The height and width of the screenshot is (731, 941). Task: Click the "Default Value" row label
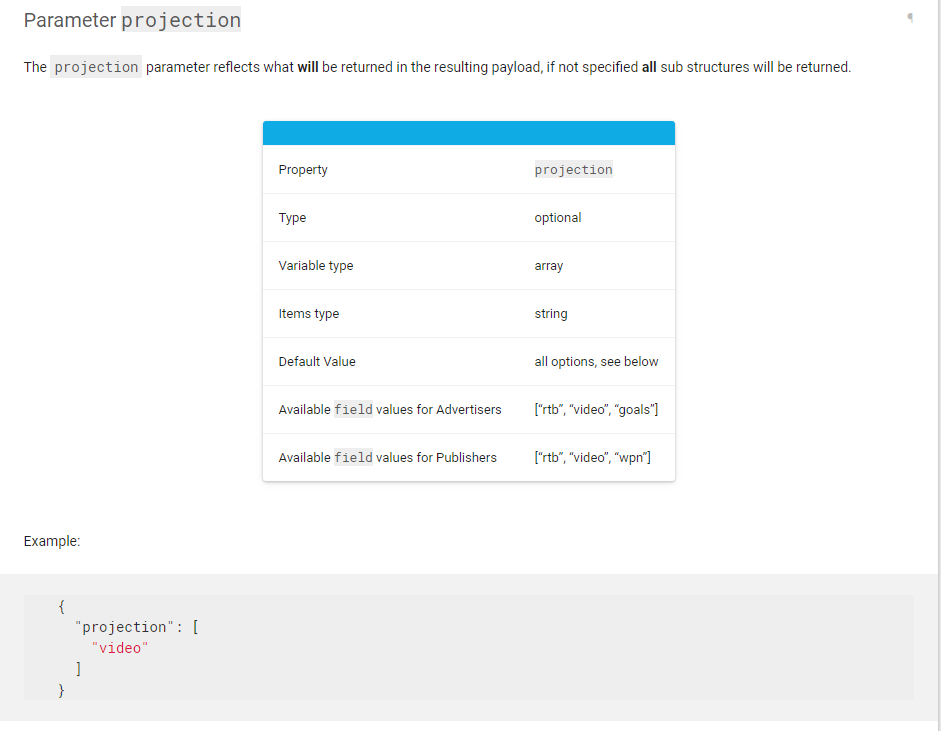[317, 362]
